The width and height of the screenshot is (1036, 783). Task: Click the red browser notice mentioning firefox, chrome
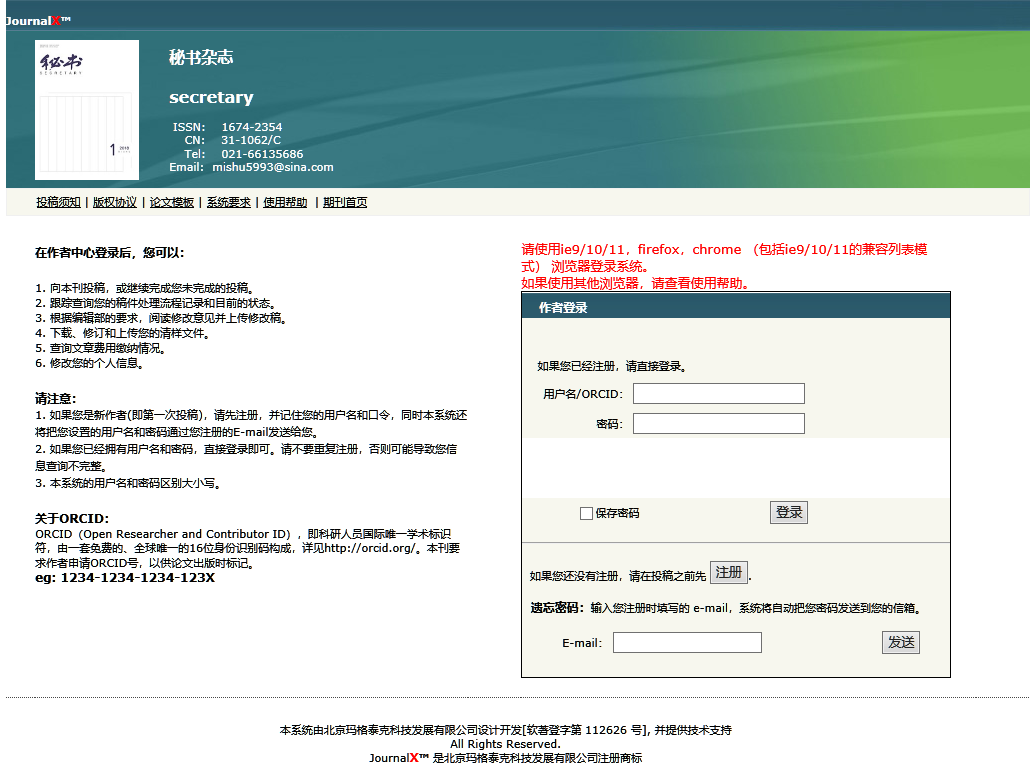pos(724,258)
